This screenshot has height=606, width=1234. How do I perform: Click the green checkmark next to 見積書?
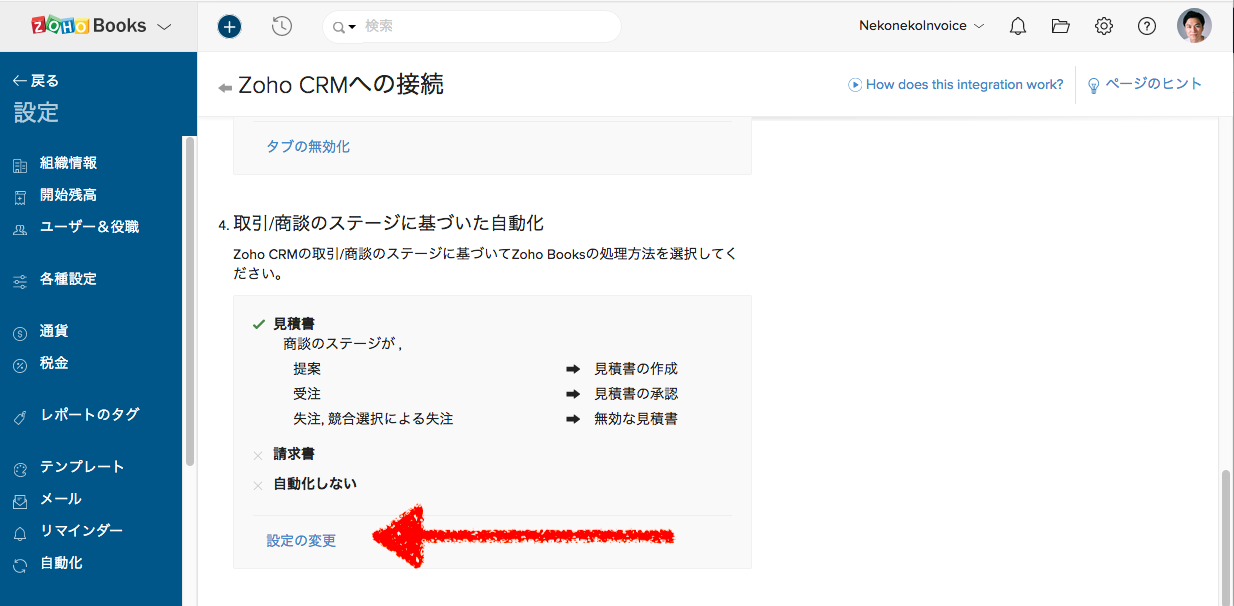tap(258, 324)
